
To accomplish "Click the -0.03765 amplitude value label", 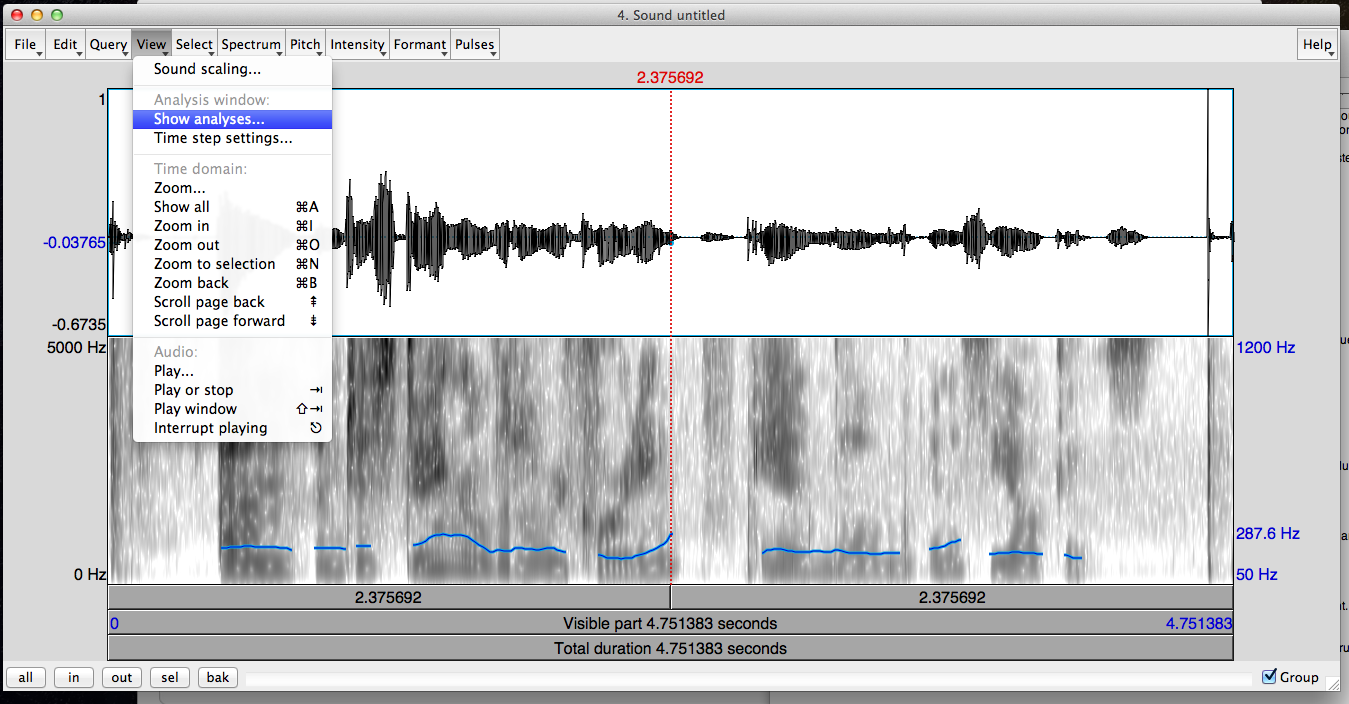I will click(x=74, y=242).
